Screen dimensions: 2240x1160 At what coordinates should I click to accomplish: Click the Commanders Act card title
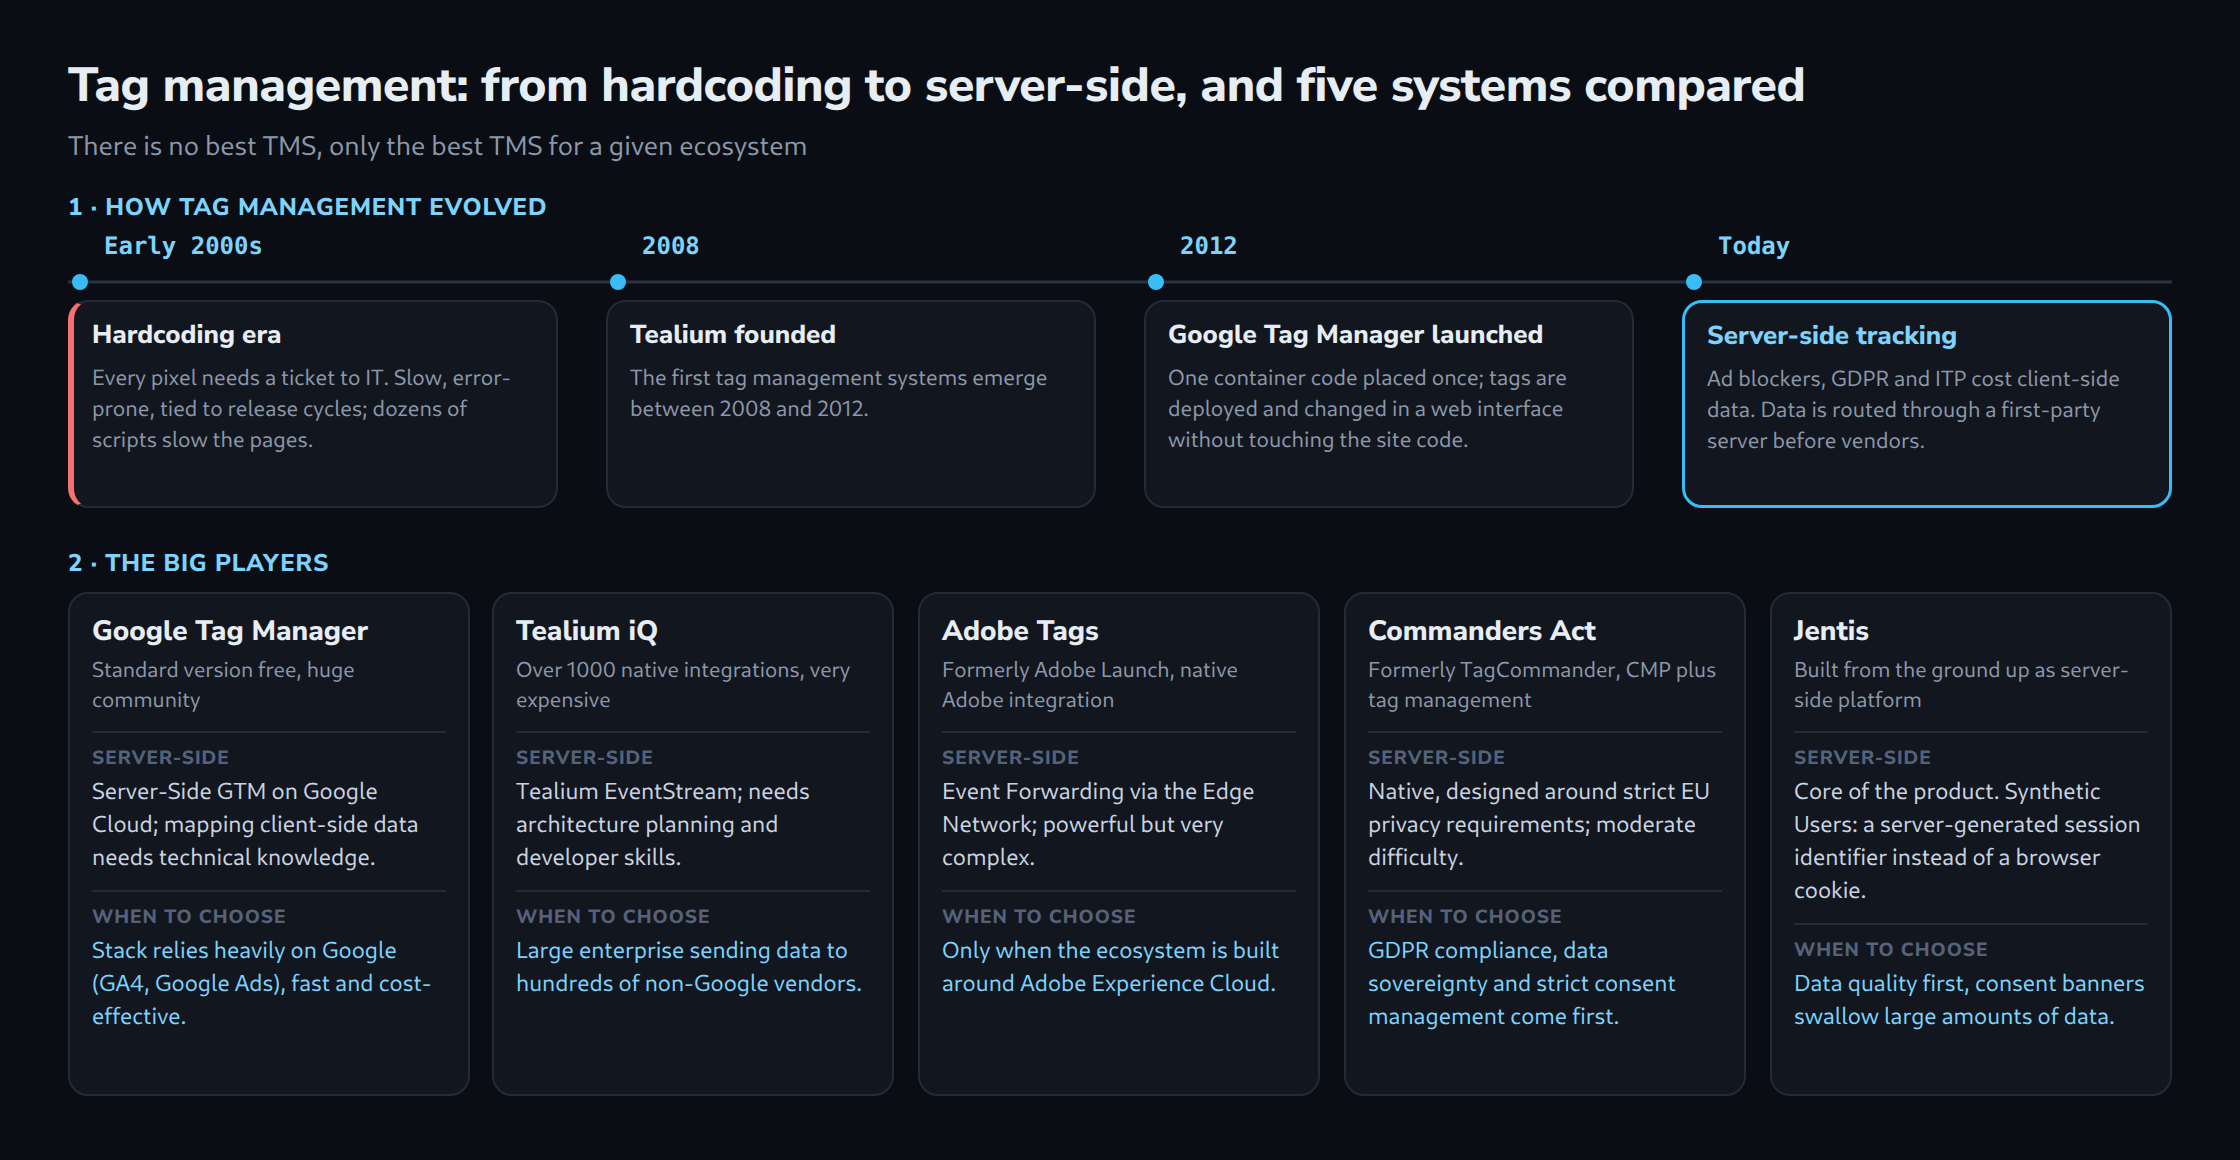1482,631
